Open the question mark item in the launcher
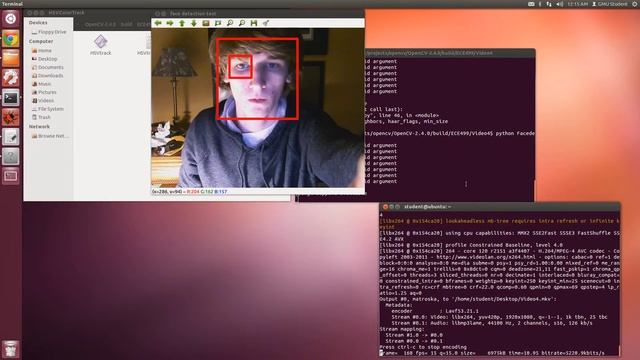Viewport: 640px width, 360px height. click(x=11, y=156)
